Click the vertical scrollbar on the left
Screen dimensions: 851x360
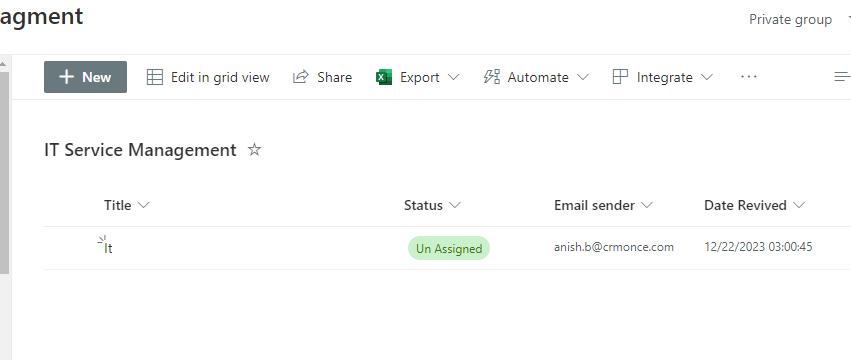click(4, 172)
